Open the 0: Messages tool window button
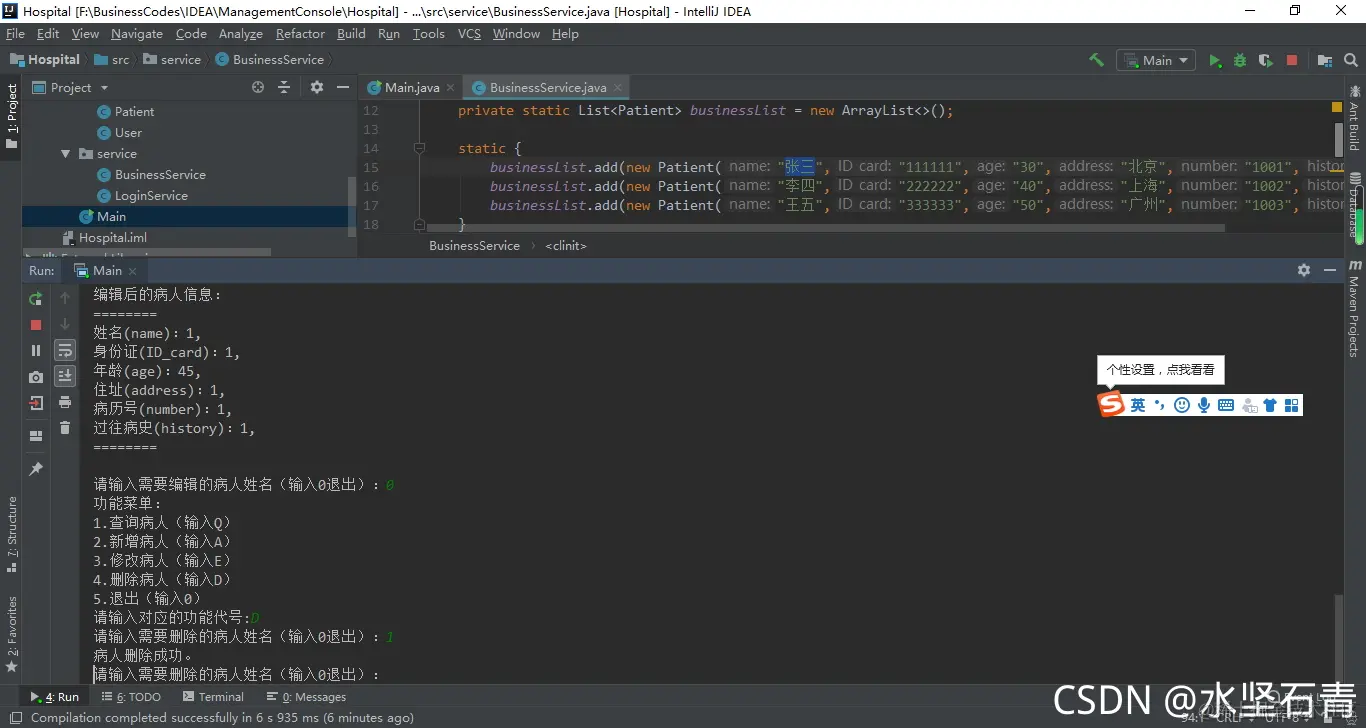This screenshot has height=728, width=1366. 306,697
